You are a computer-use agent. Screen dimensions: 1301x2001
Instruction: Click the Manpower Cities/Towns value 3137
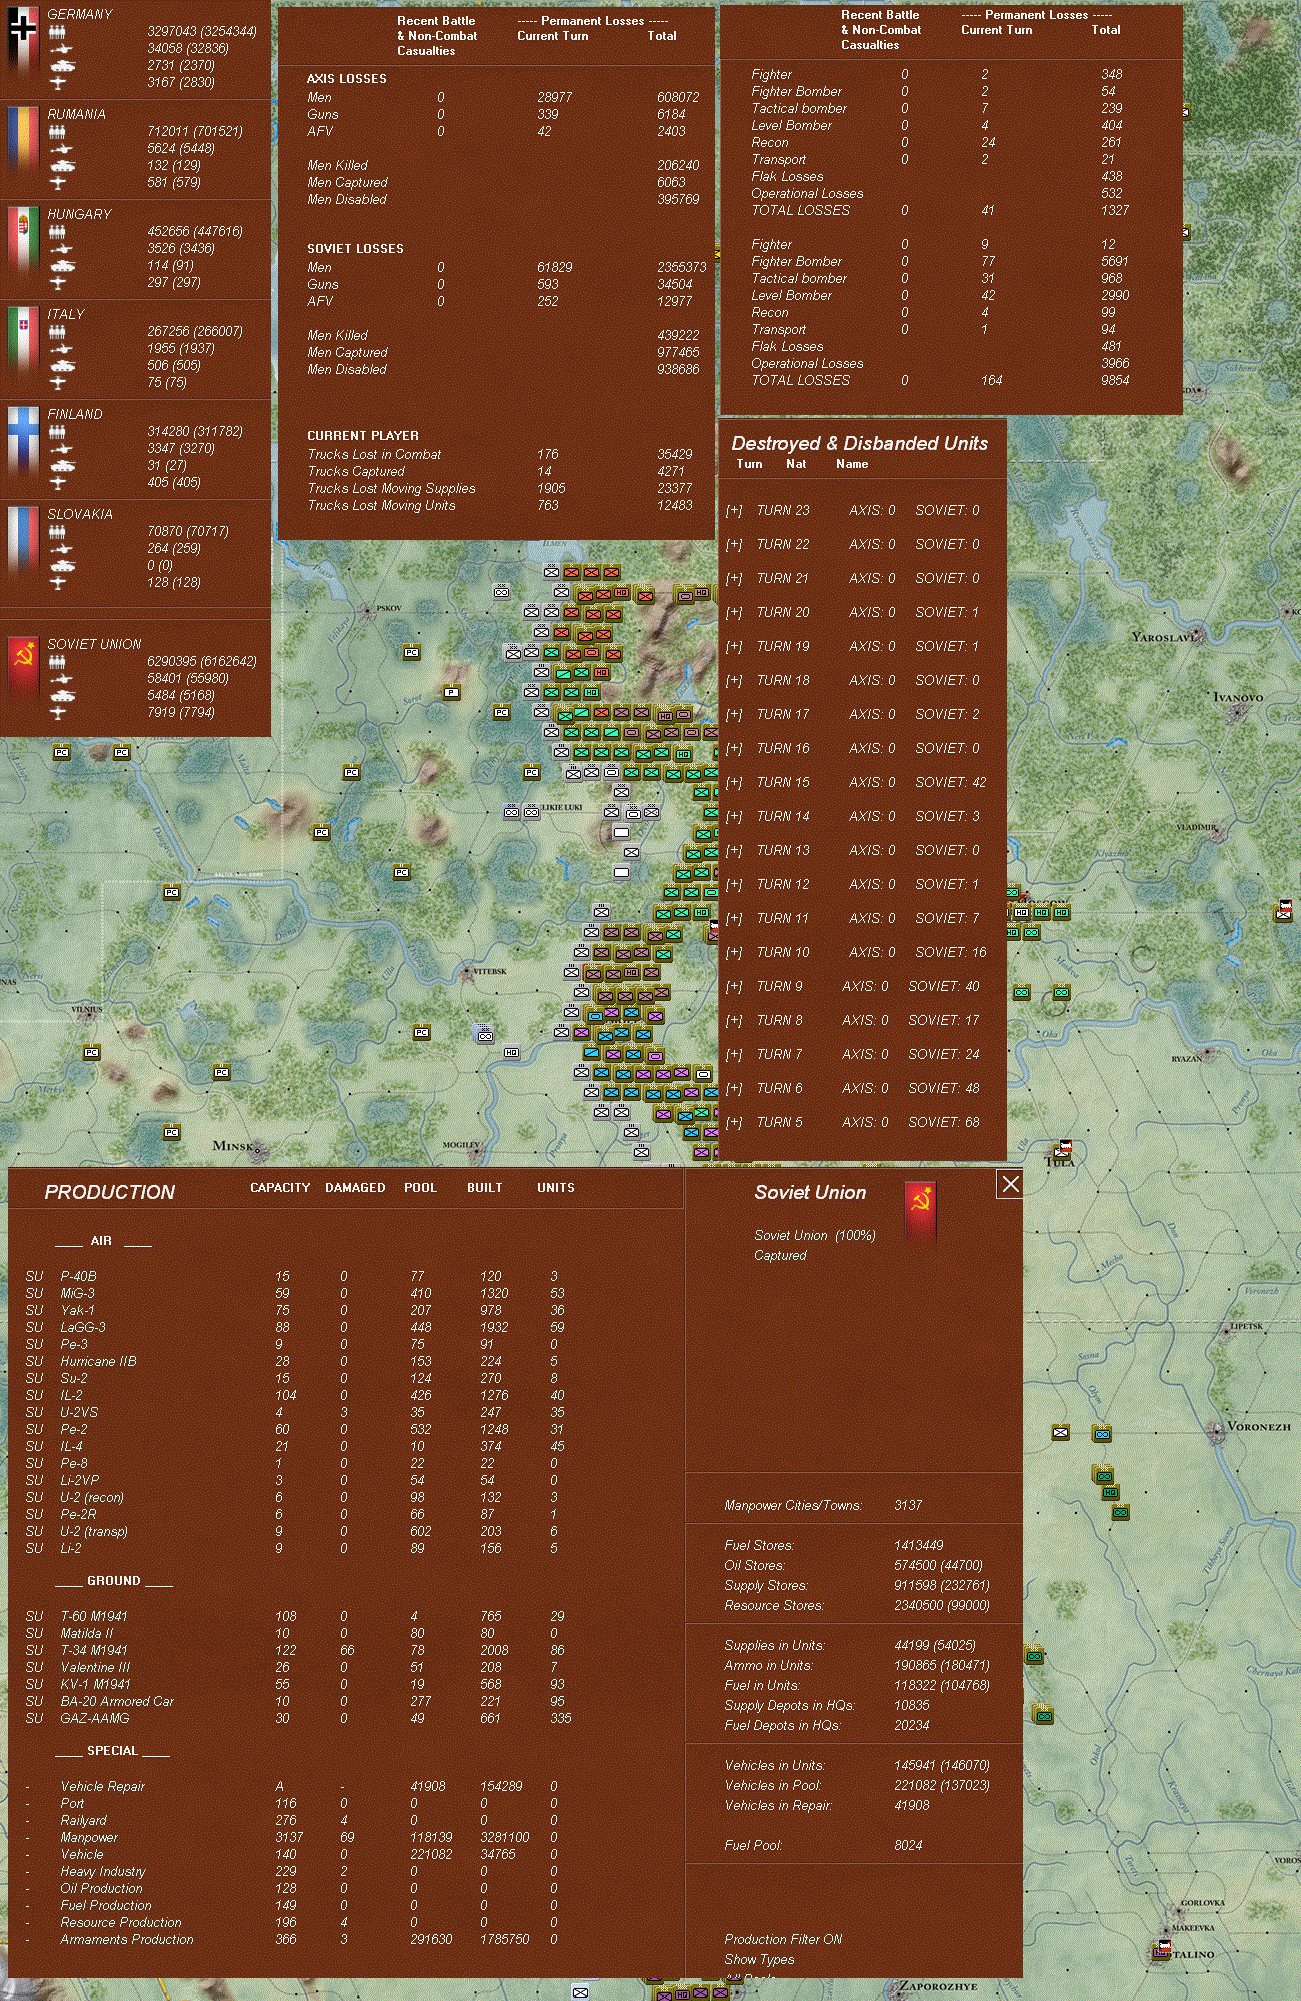(x=908, y=1505)
